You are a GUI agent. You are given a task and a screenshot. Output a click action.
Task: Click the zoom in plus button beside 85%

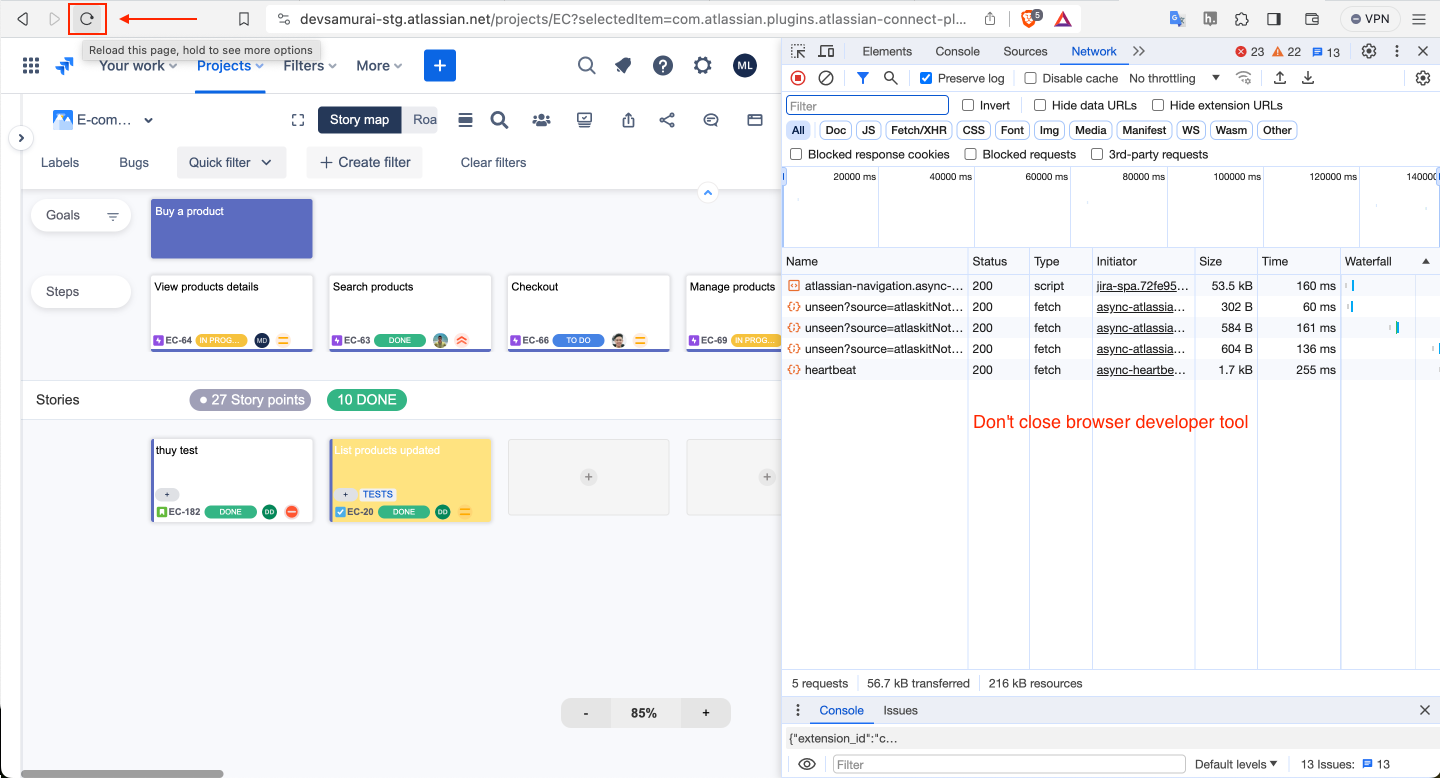[706, 713]
